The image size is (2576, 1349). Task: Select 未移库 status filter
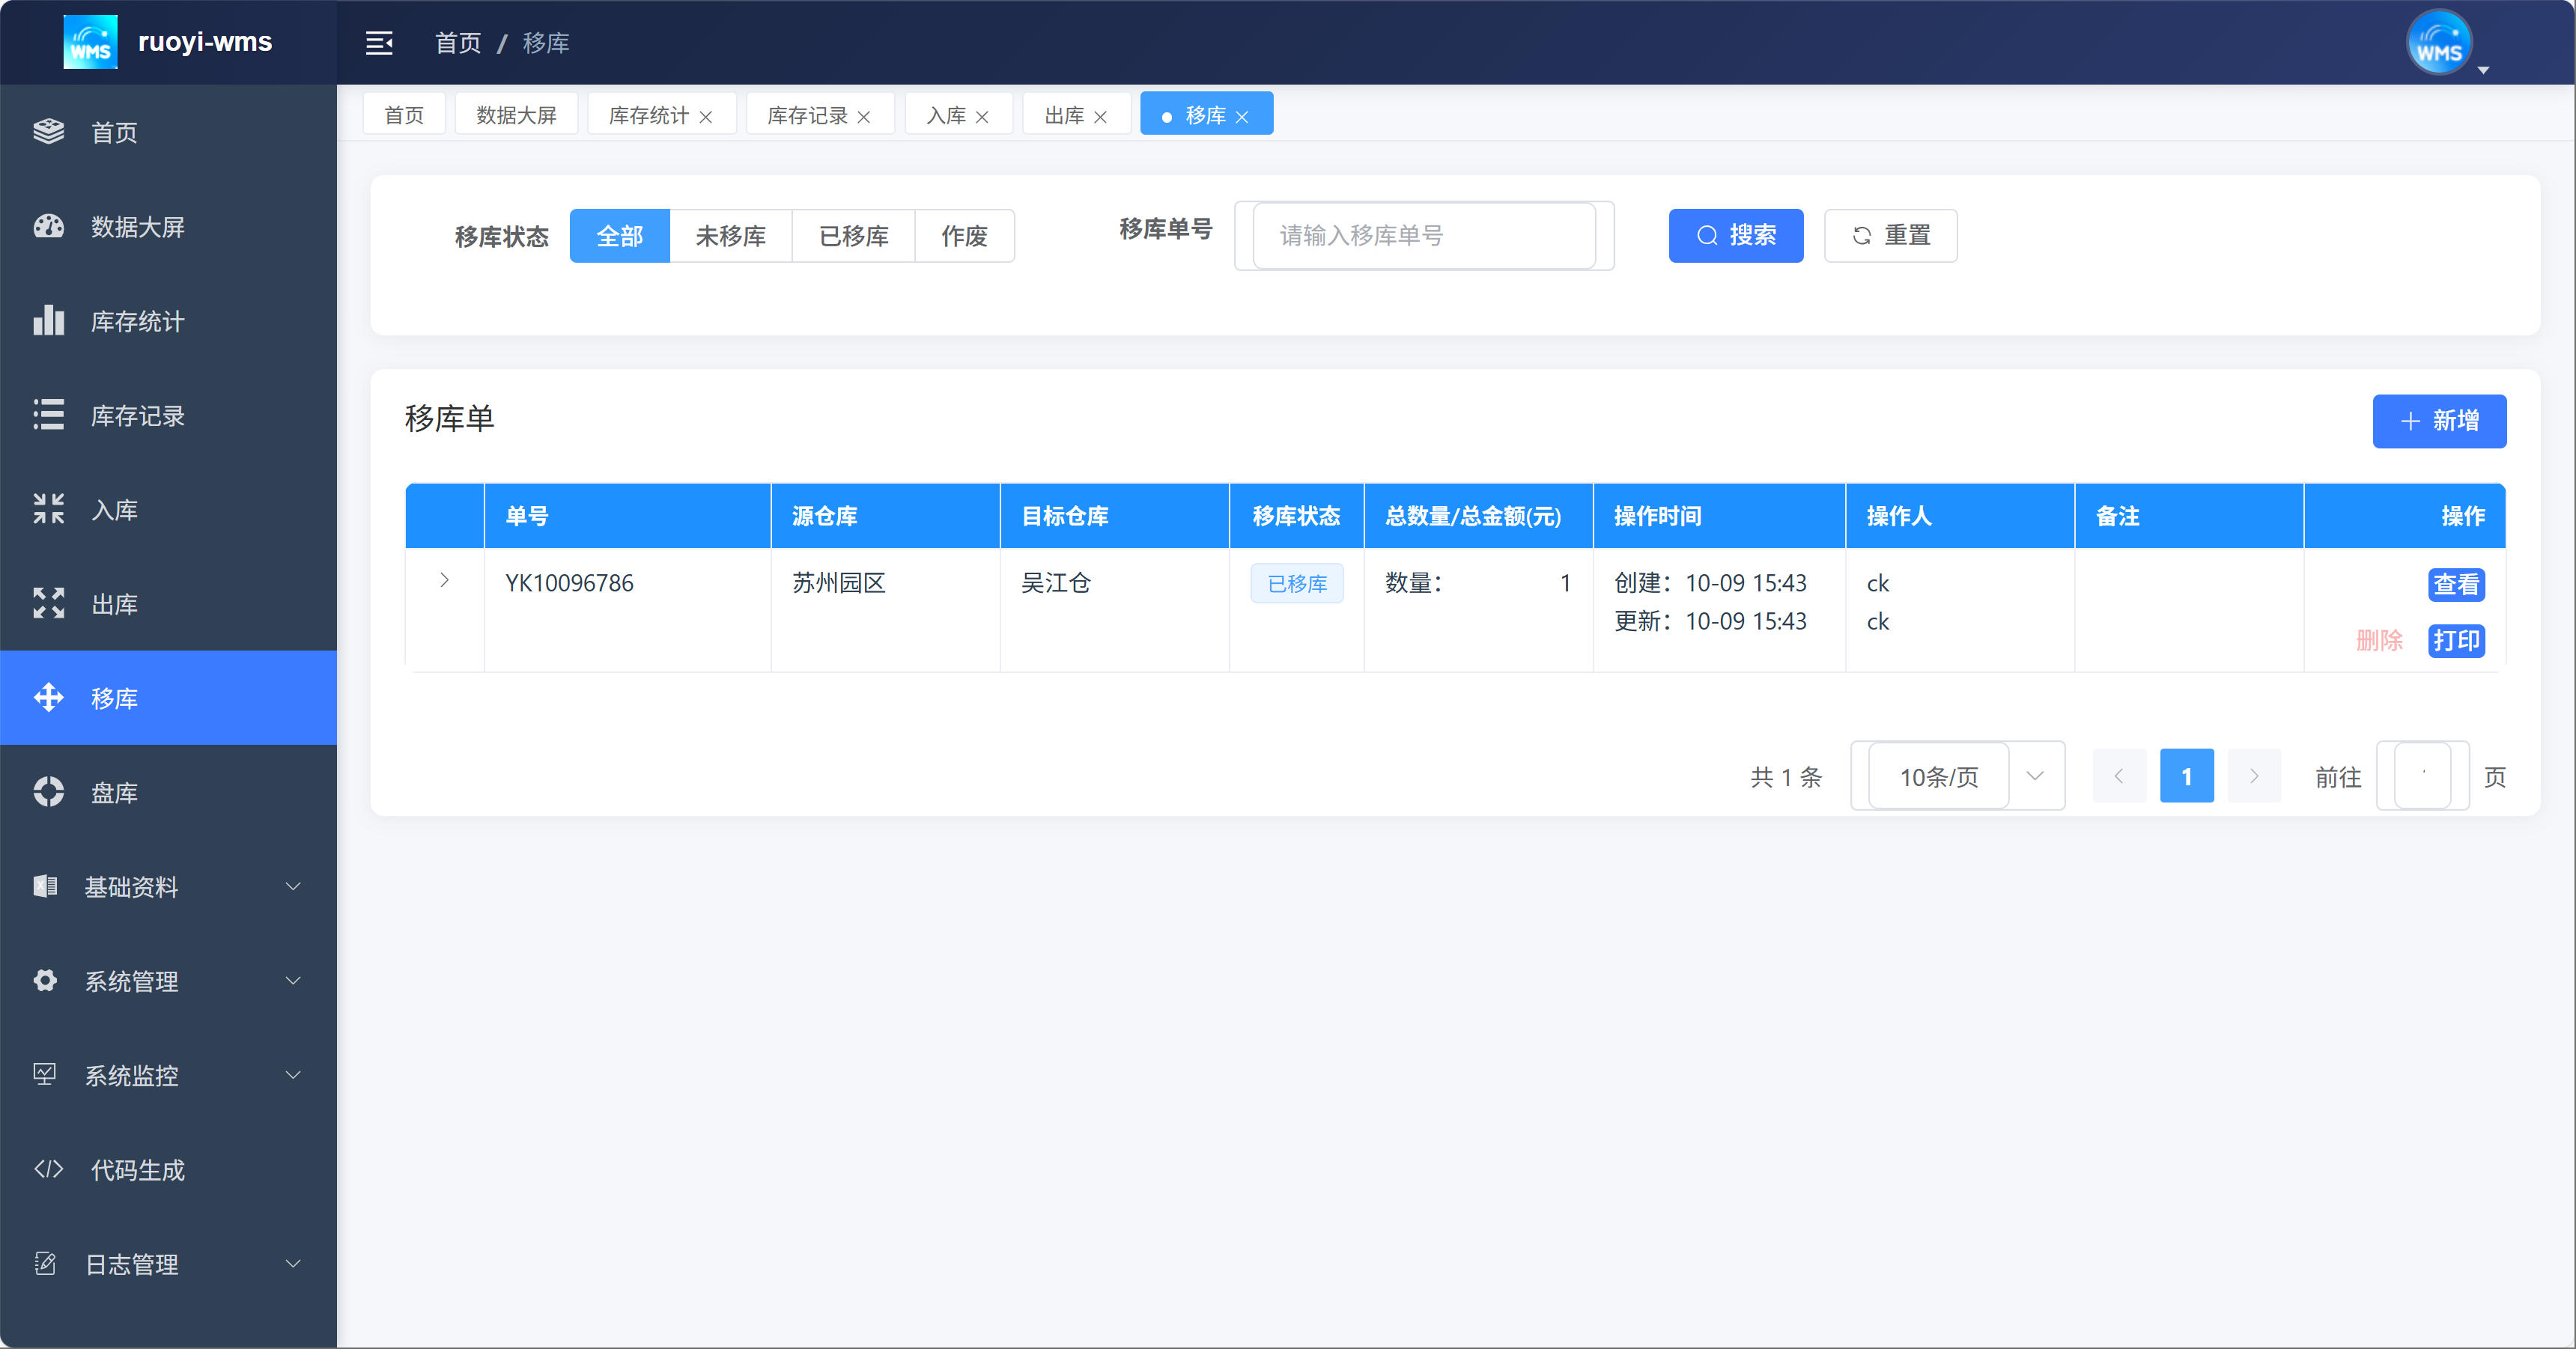[730, 236]
